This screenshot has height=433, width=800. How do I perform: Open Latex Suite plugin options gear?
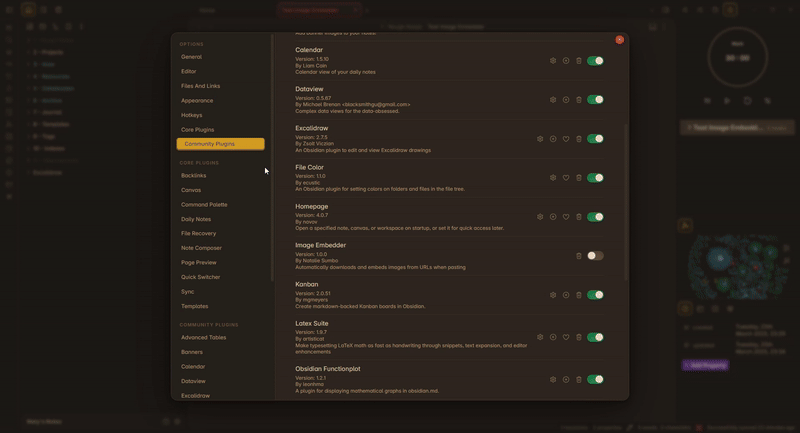point(540,337)
